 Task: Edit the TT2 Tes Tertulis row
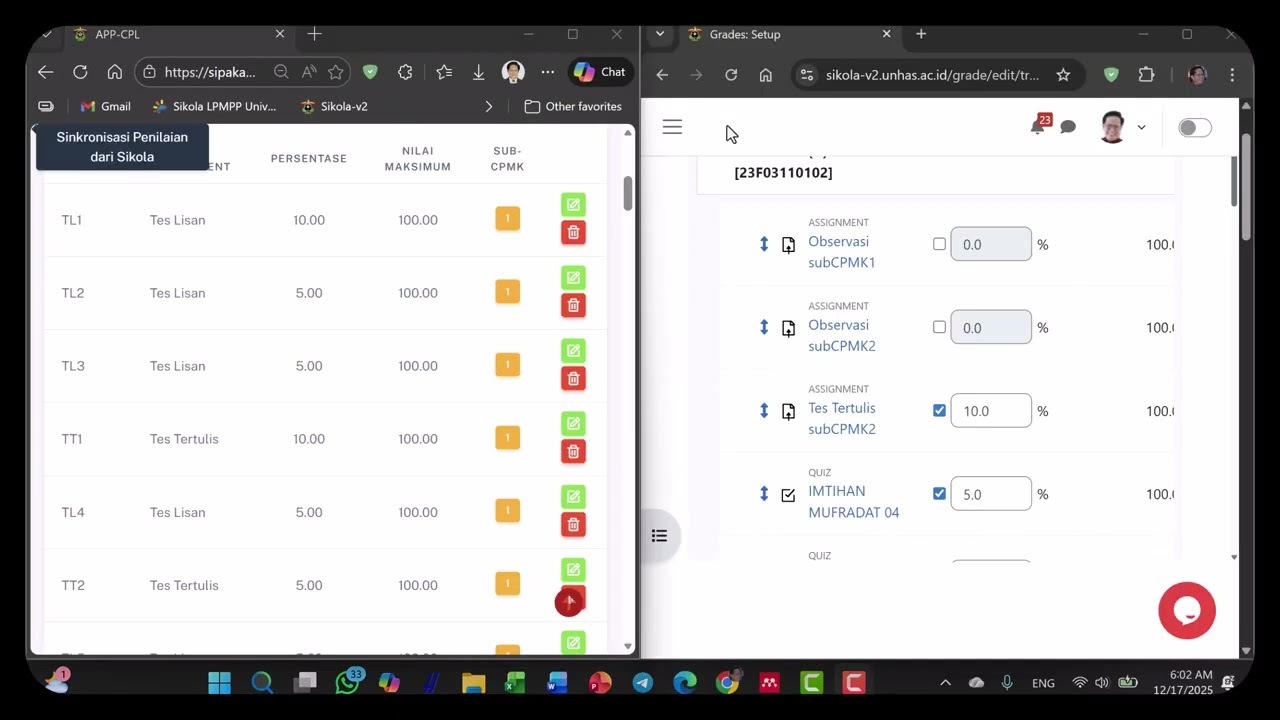[x=573, y=570]
